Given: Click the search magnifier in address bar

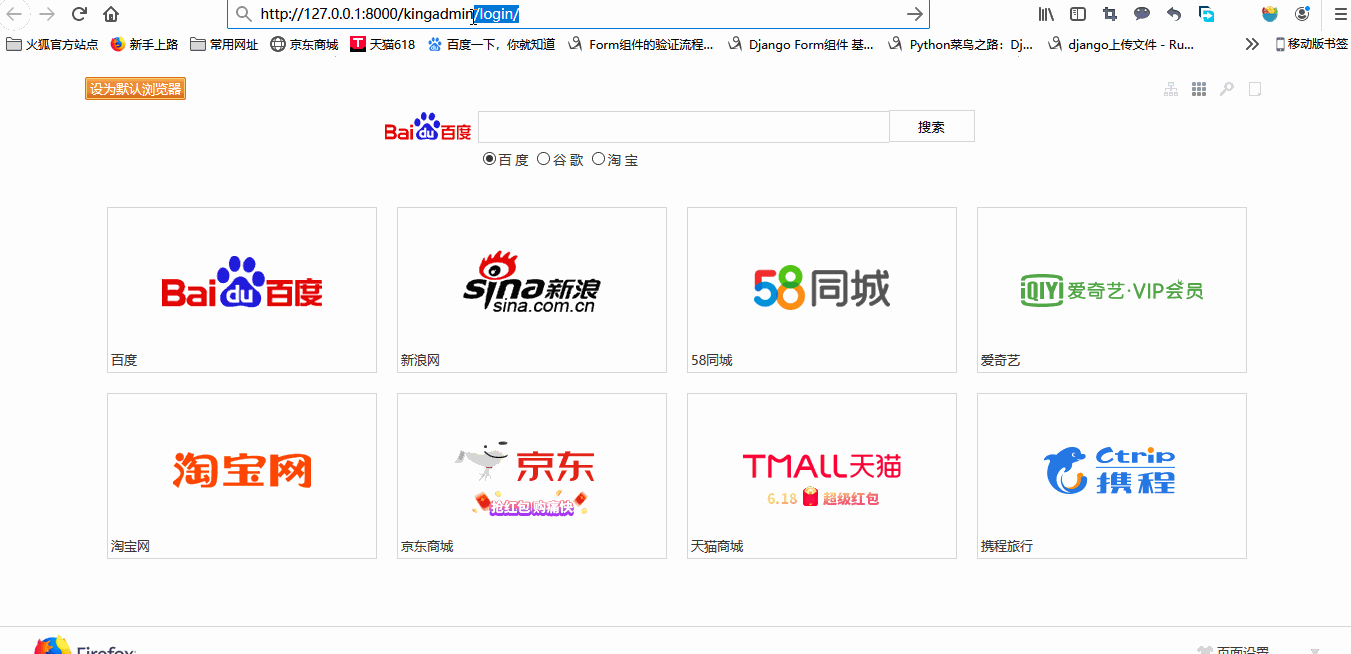Looking at the screenshot, I should click(243, 14).
